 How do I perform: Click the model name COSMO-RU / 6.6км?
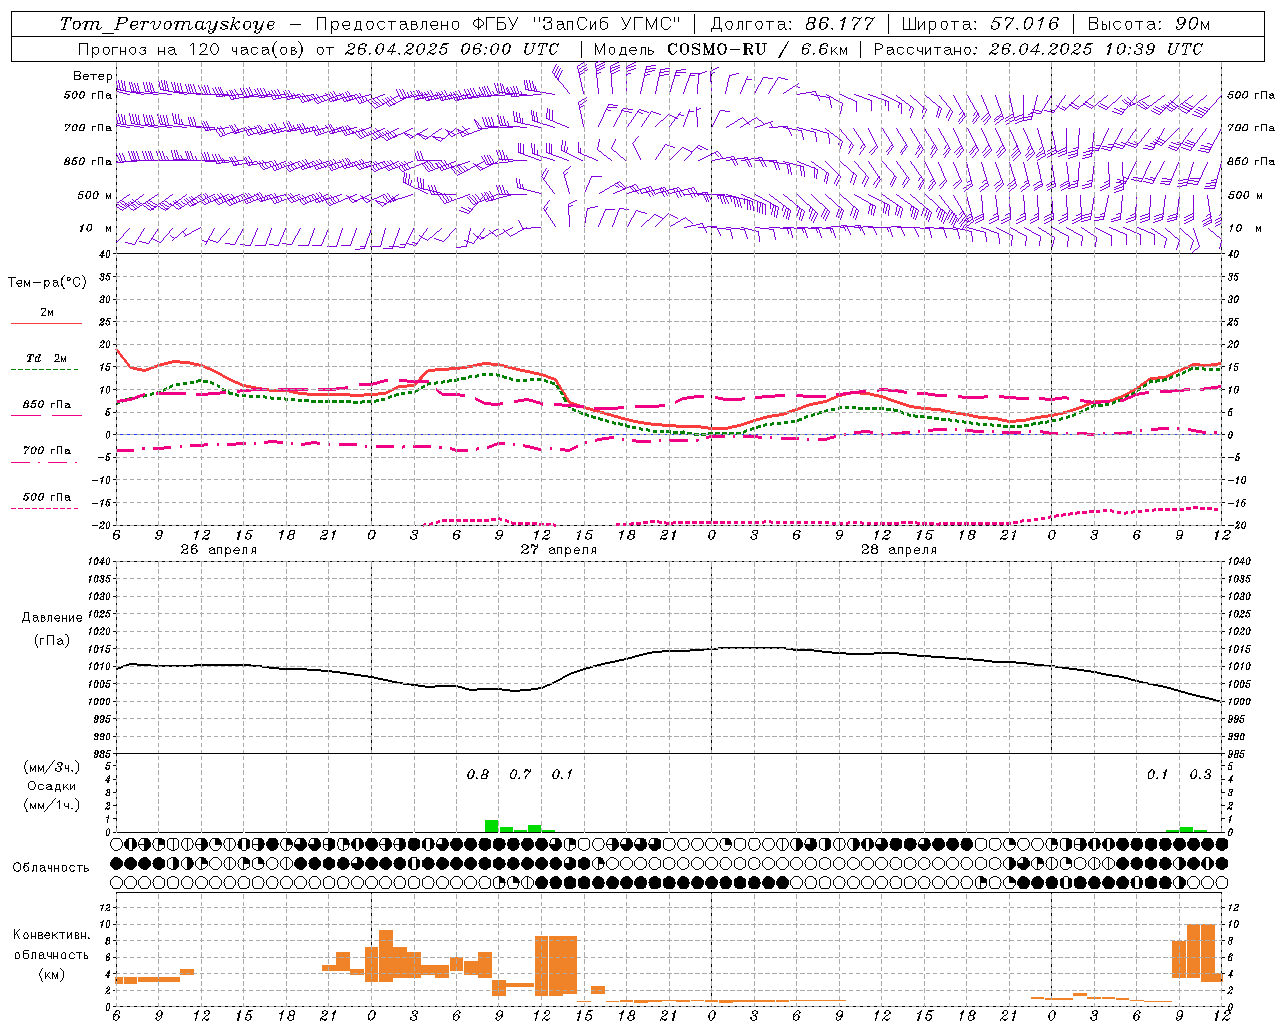pyautogui.click(x=757, y=49)
